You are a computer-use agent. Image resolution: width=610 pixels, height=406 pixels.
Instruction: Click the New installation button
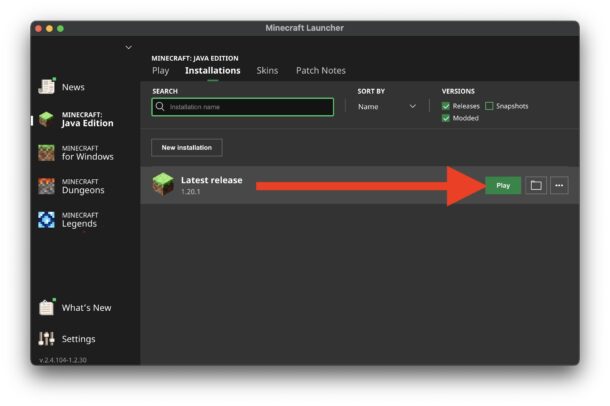click(x=187, y=147)
